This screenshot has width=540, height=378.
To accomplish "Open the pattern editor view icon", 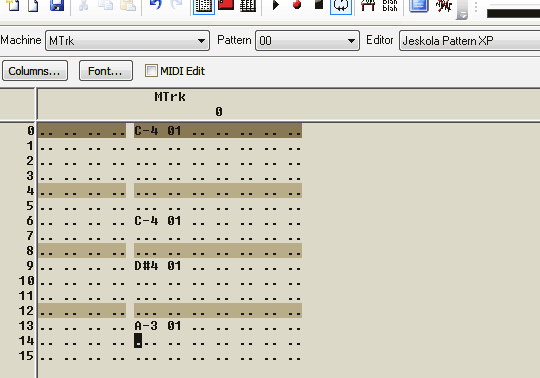I will [204, 6].
